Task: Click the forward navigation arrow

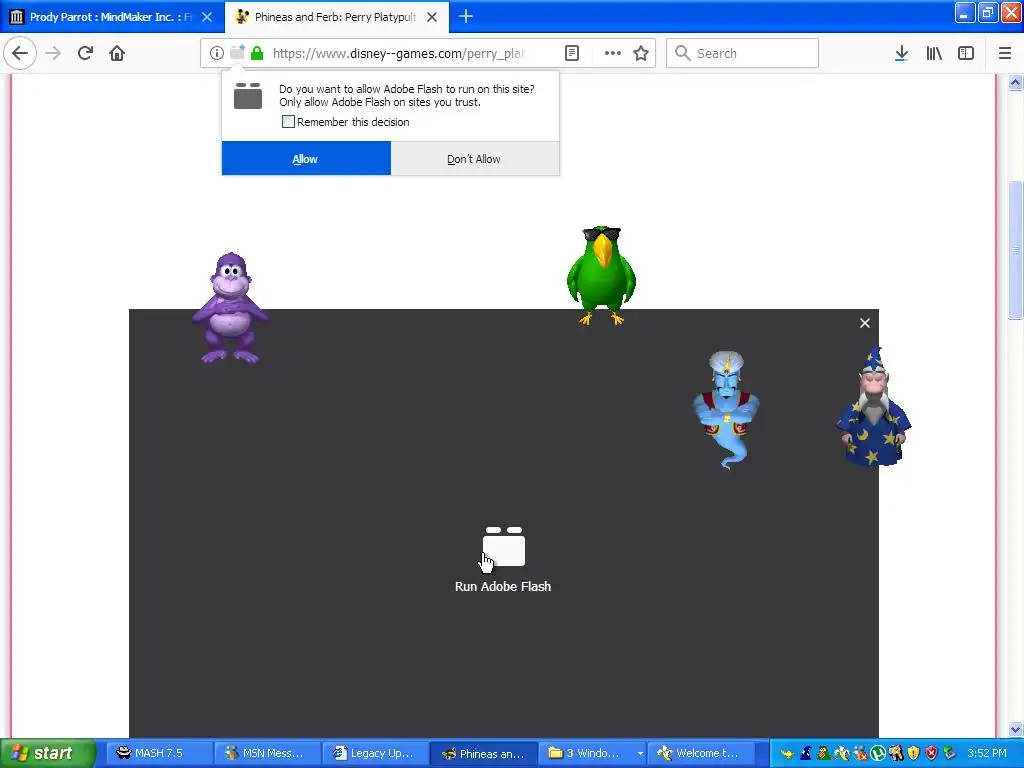Action: pos(53,53)
